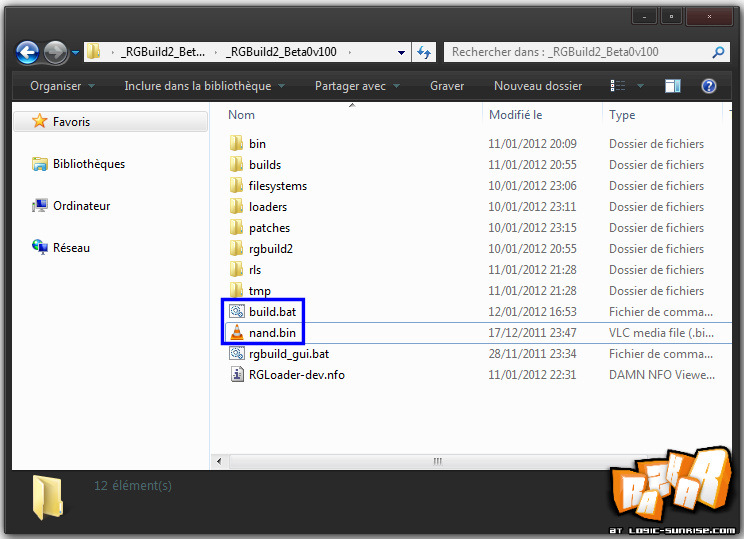This screenshot has width=744, height=539.
Task: Click the search field Rechercher dans
Action: [x=578, y=52]
